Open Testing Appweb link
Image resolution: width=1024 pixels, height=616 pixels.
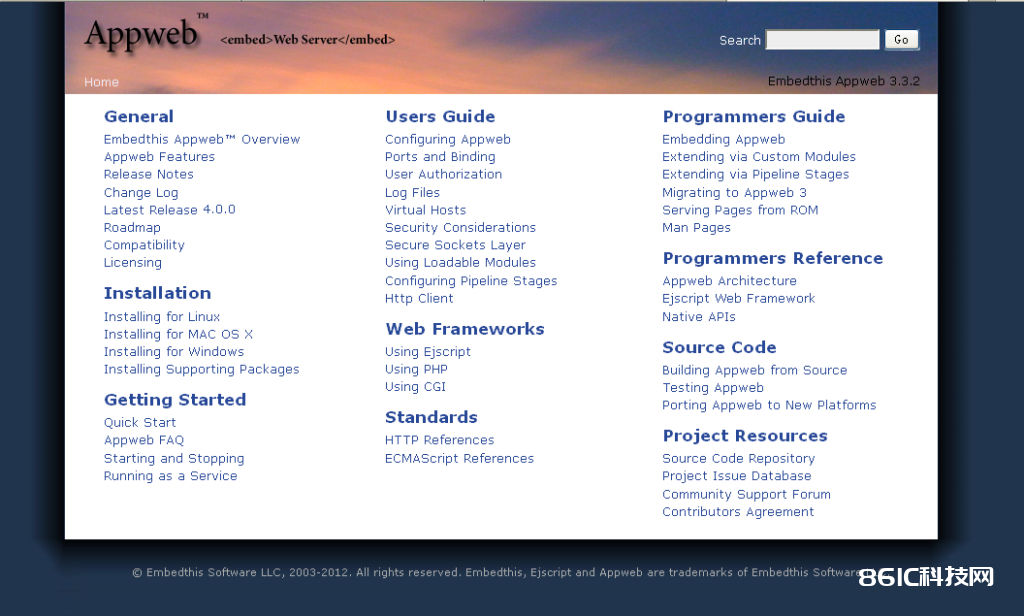point(712,388)
